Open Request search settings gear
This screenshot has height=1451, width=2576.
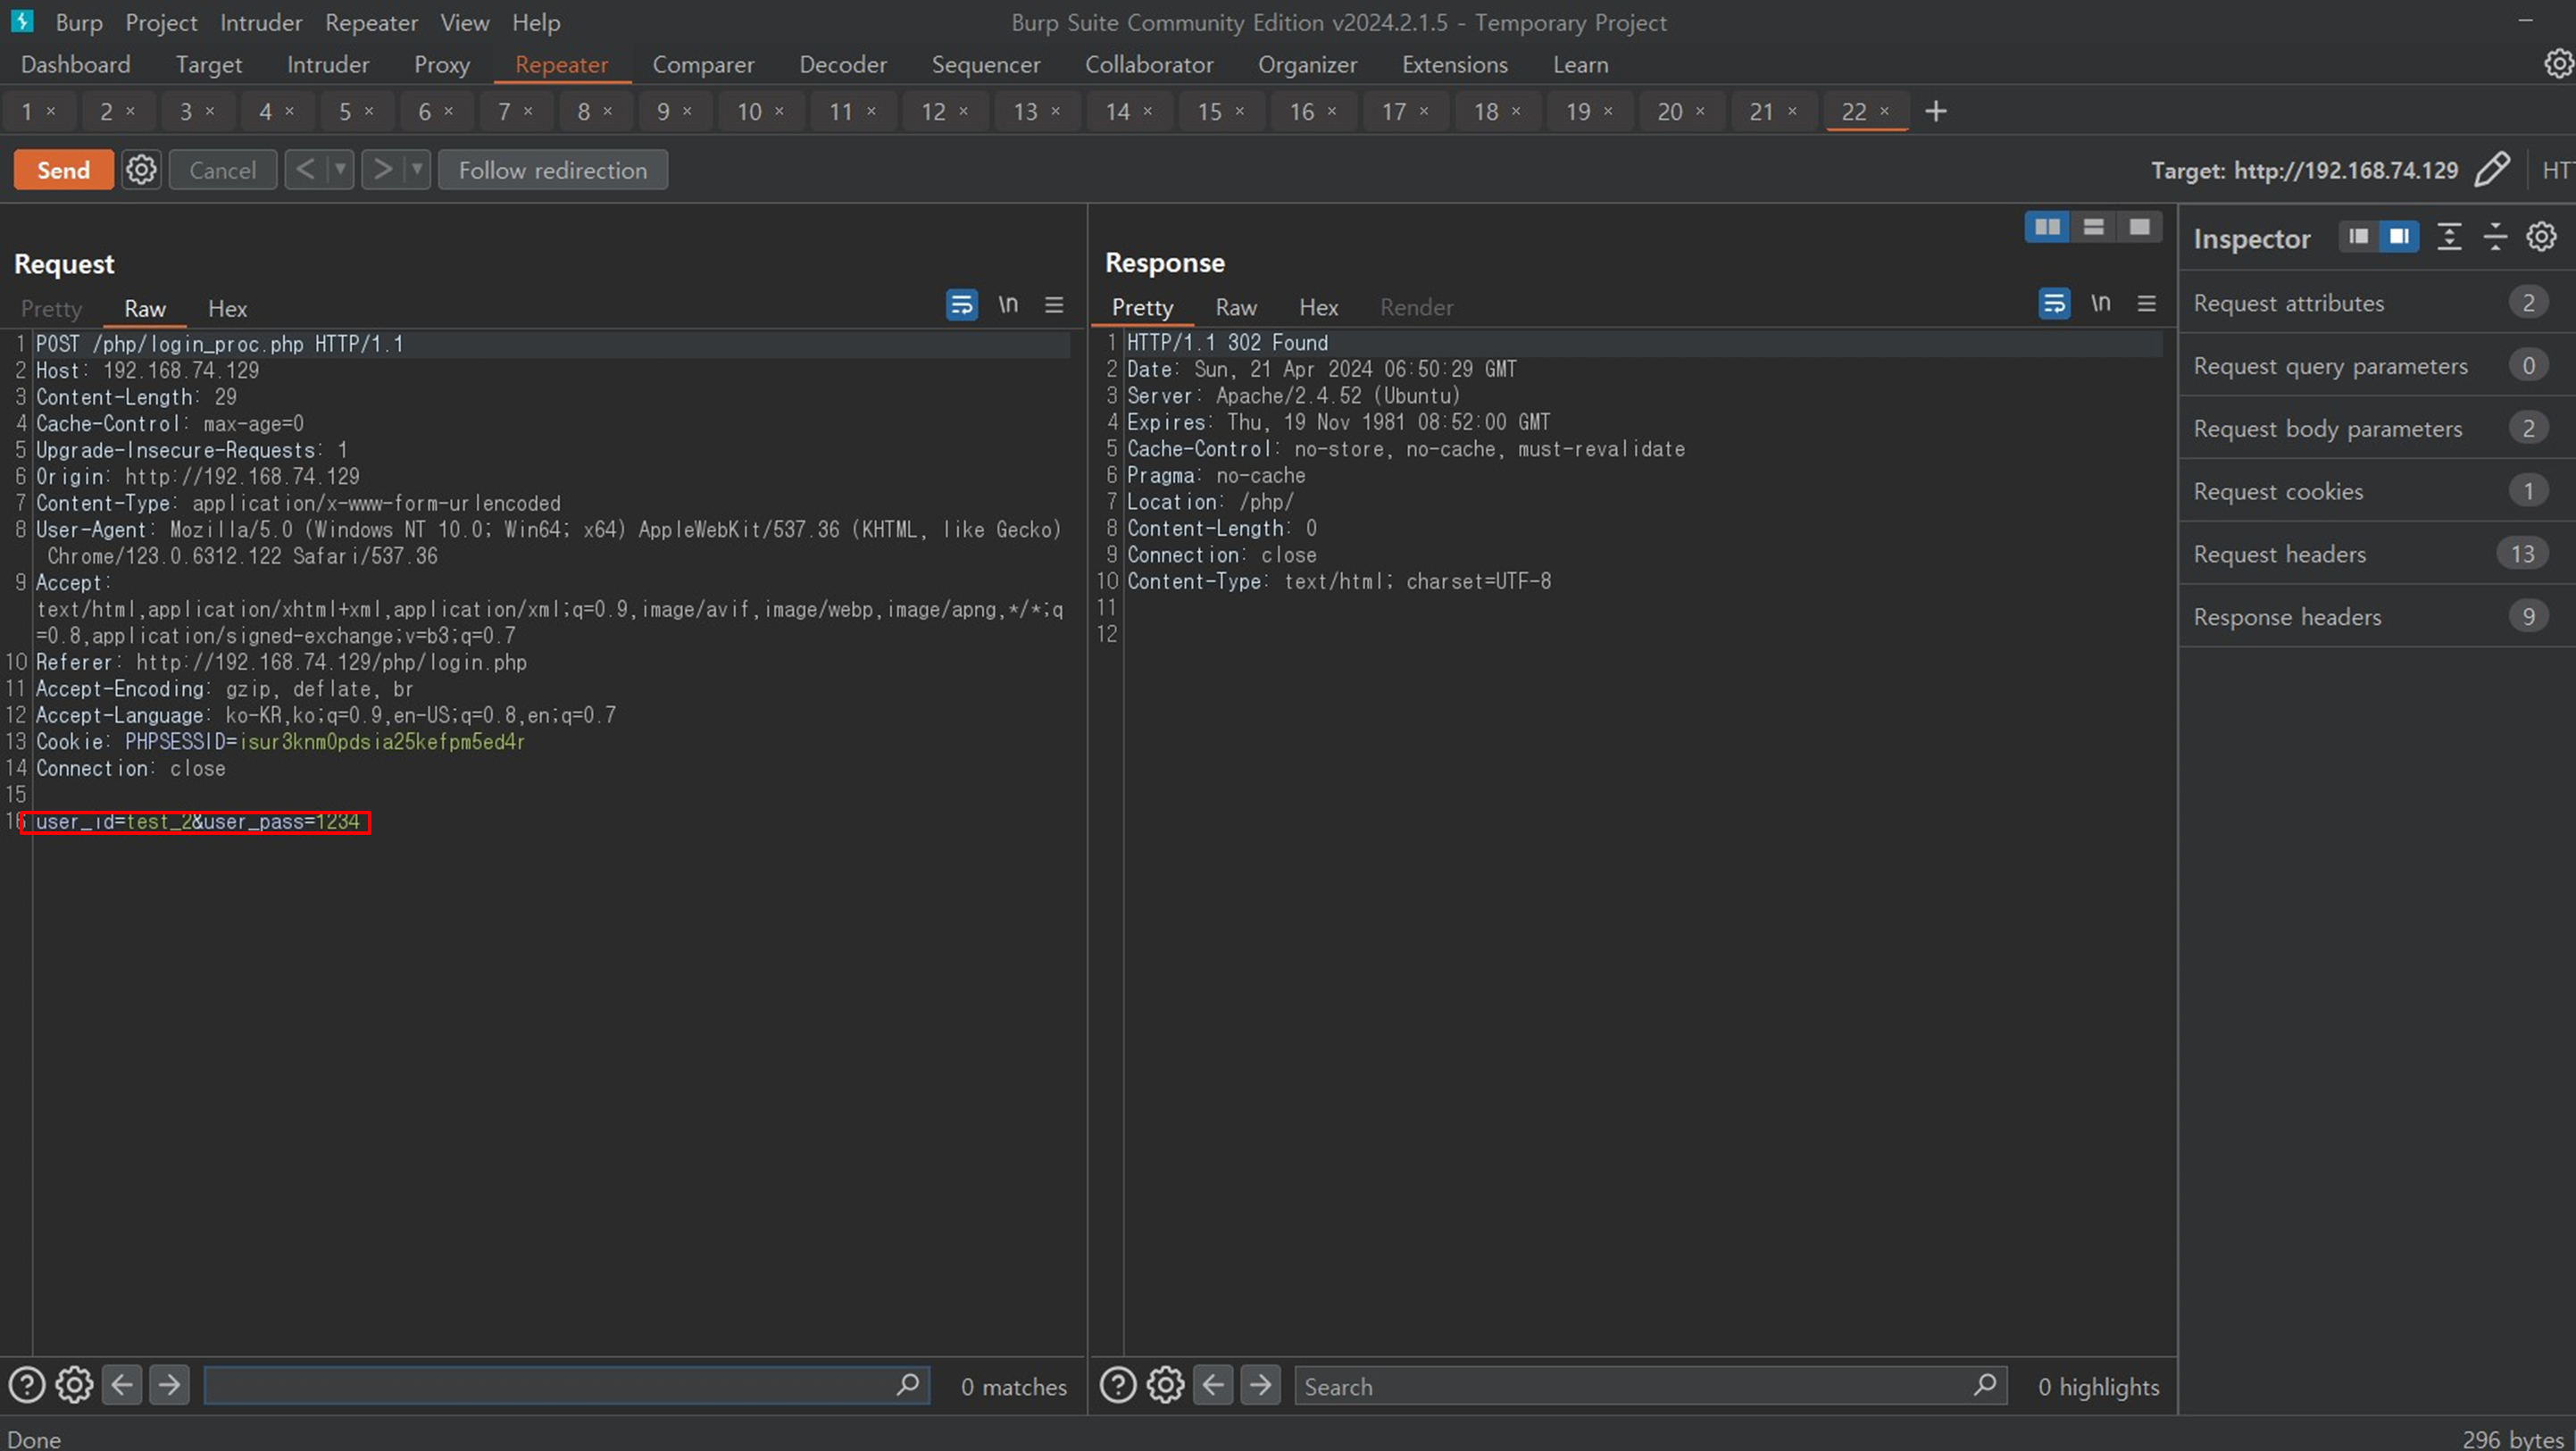pos(74,1386)
